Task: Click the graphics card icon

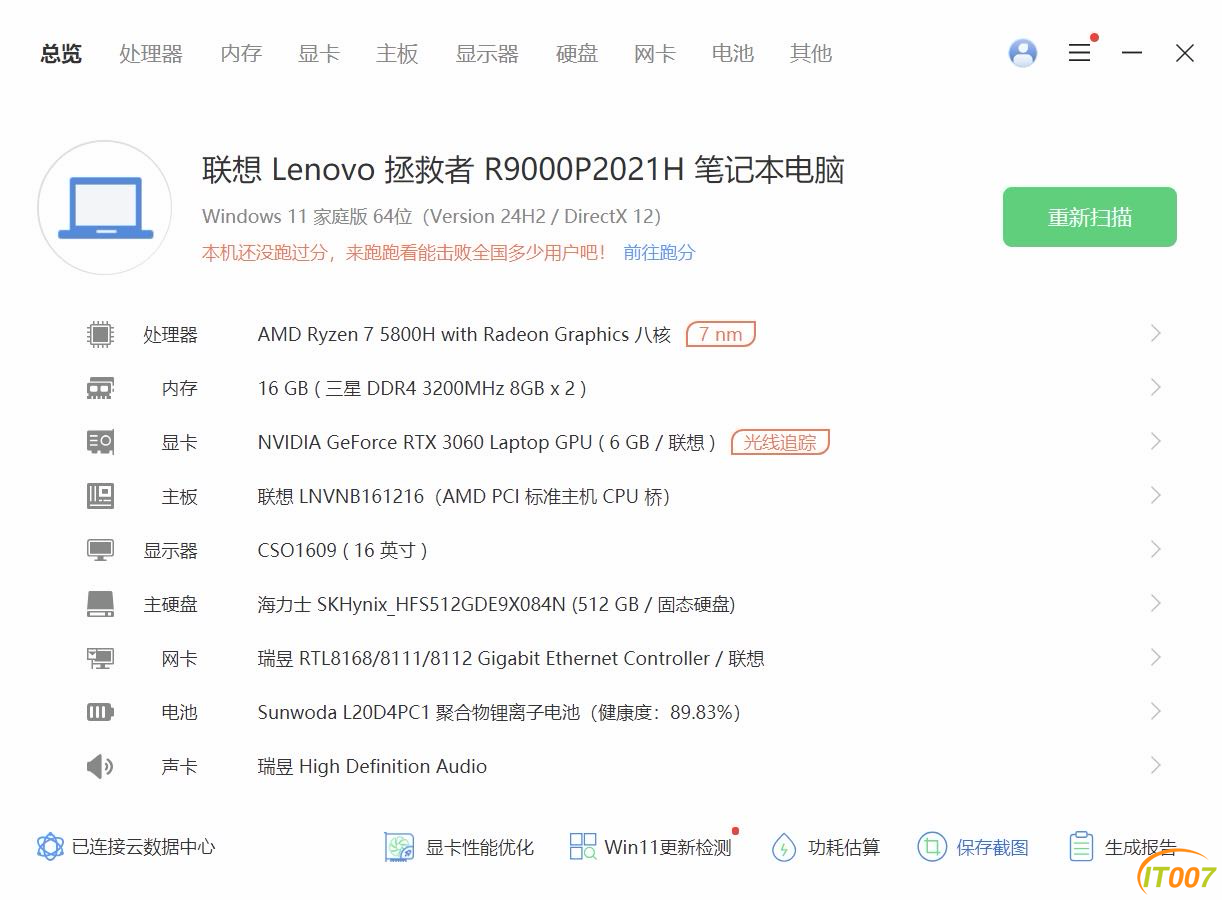Action: coord(100,442)
